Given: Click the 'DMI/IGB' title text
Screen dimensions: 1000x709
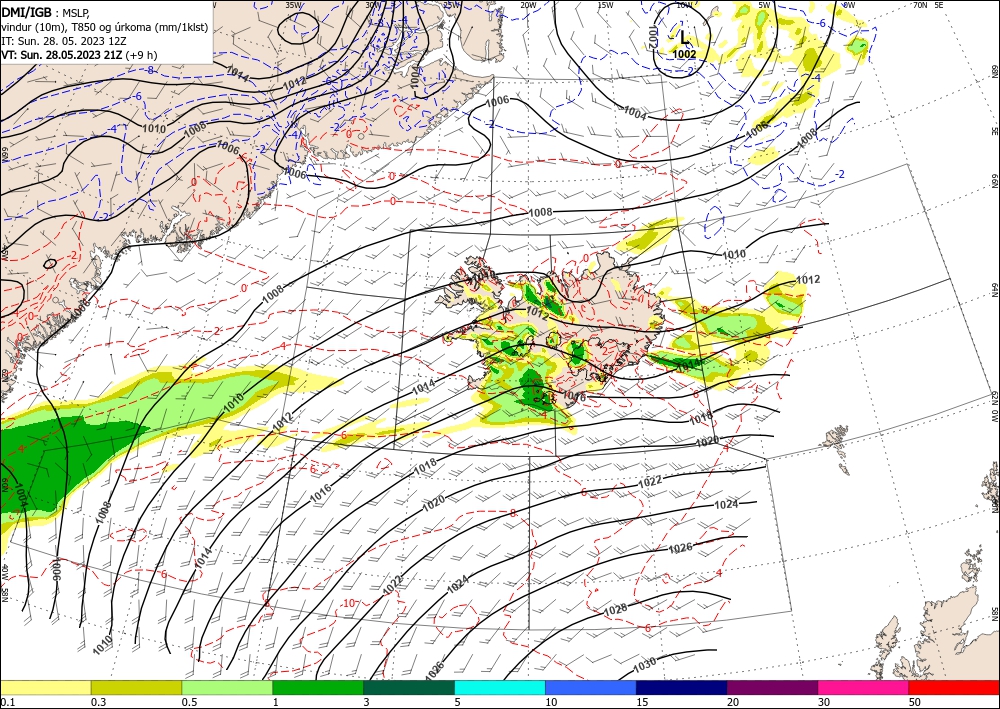Looking at the screenshot, I should click(x=27, y=11).
